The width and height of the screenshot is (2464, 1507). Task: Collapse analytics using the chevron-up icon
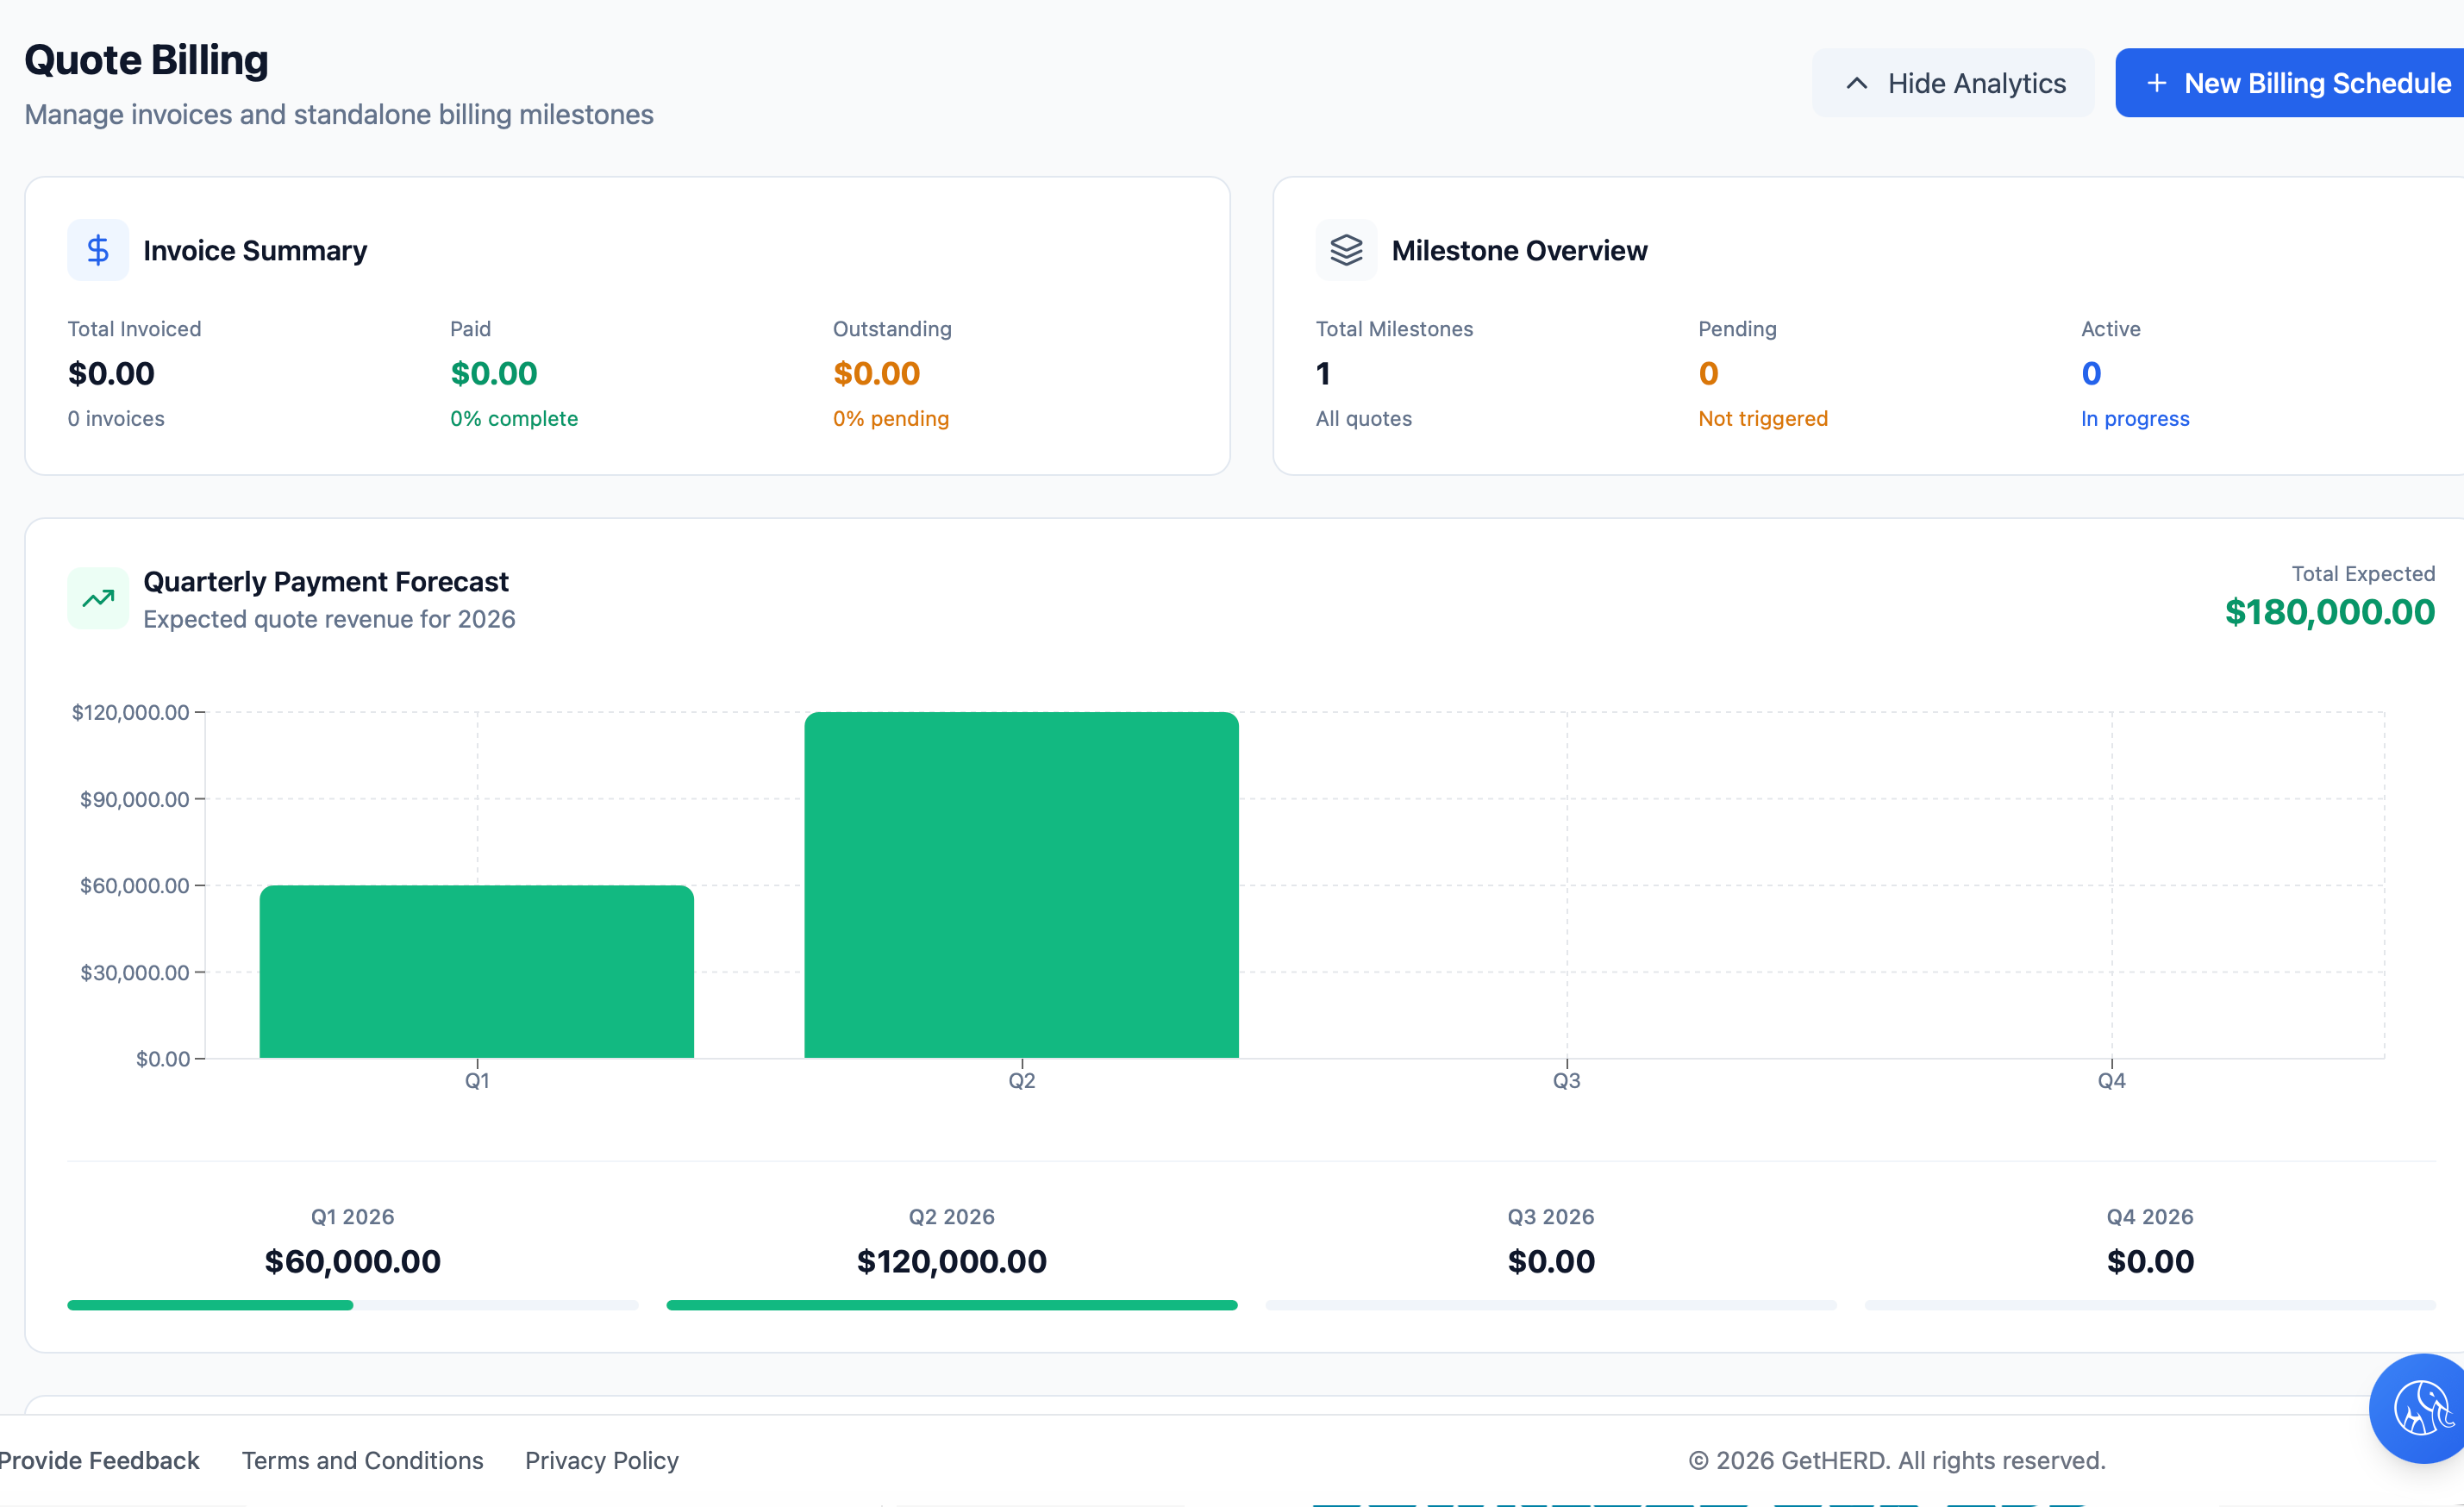[x=1856, y=83]
